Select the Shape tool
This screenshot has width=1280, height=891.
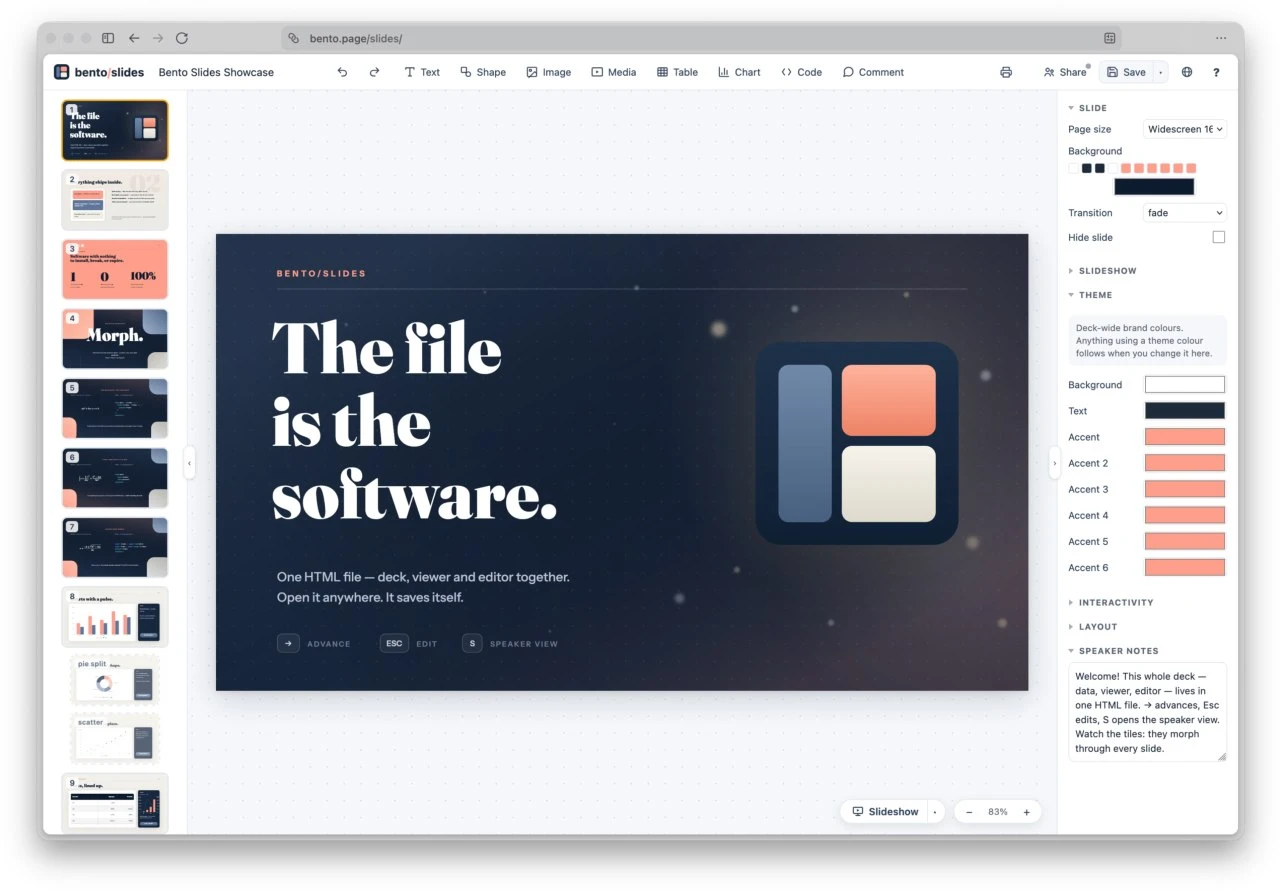(482, 72)
